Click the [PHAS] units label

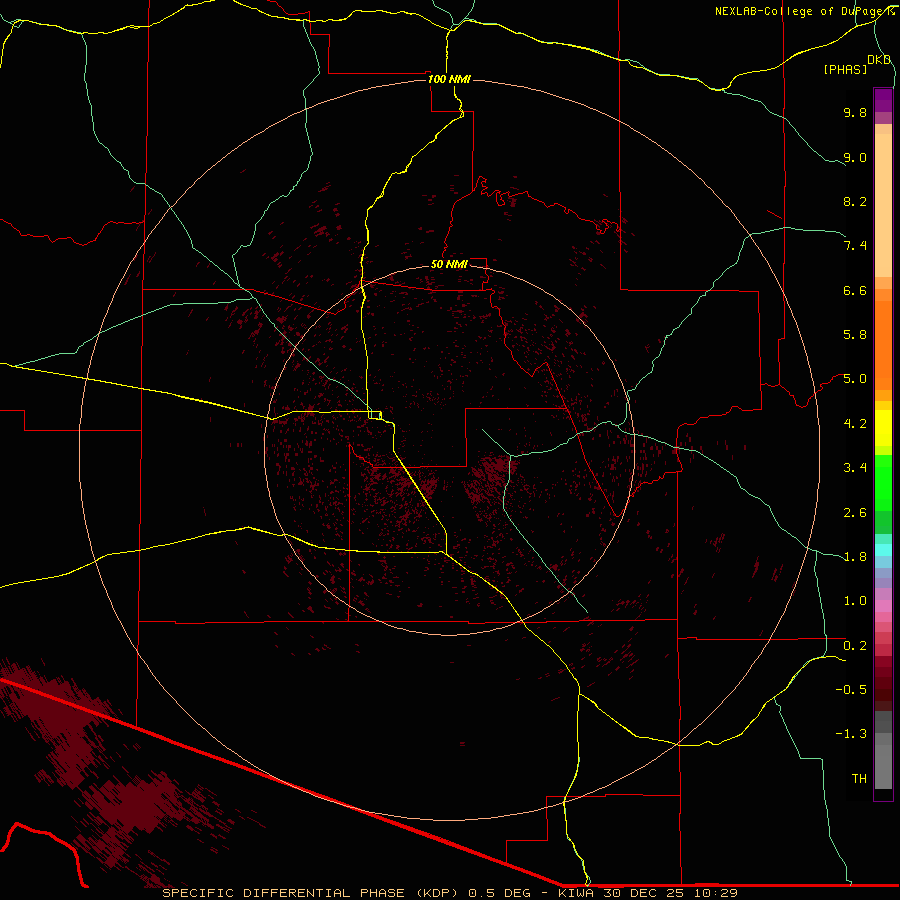point(845,69)
